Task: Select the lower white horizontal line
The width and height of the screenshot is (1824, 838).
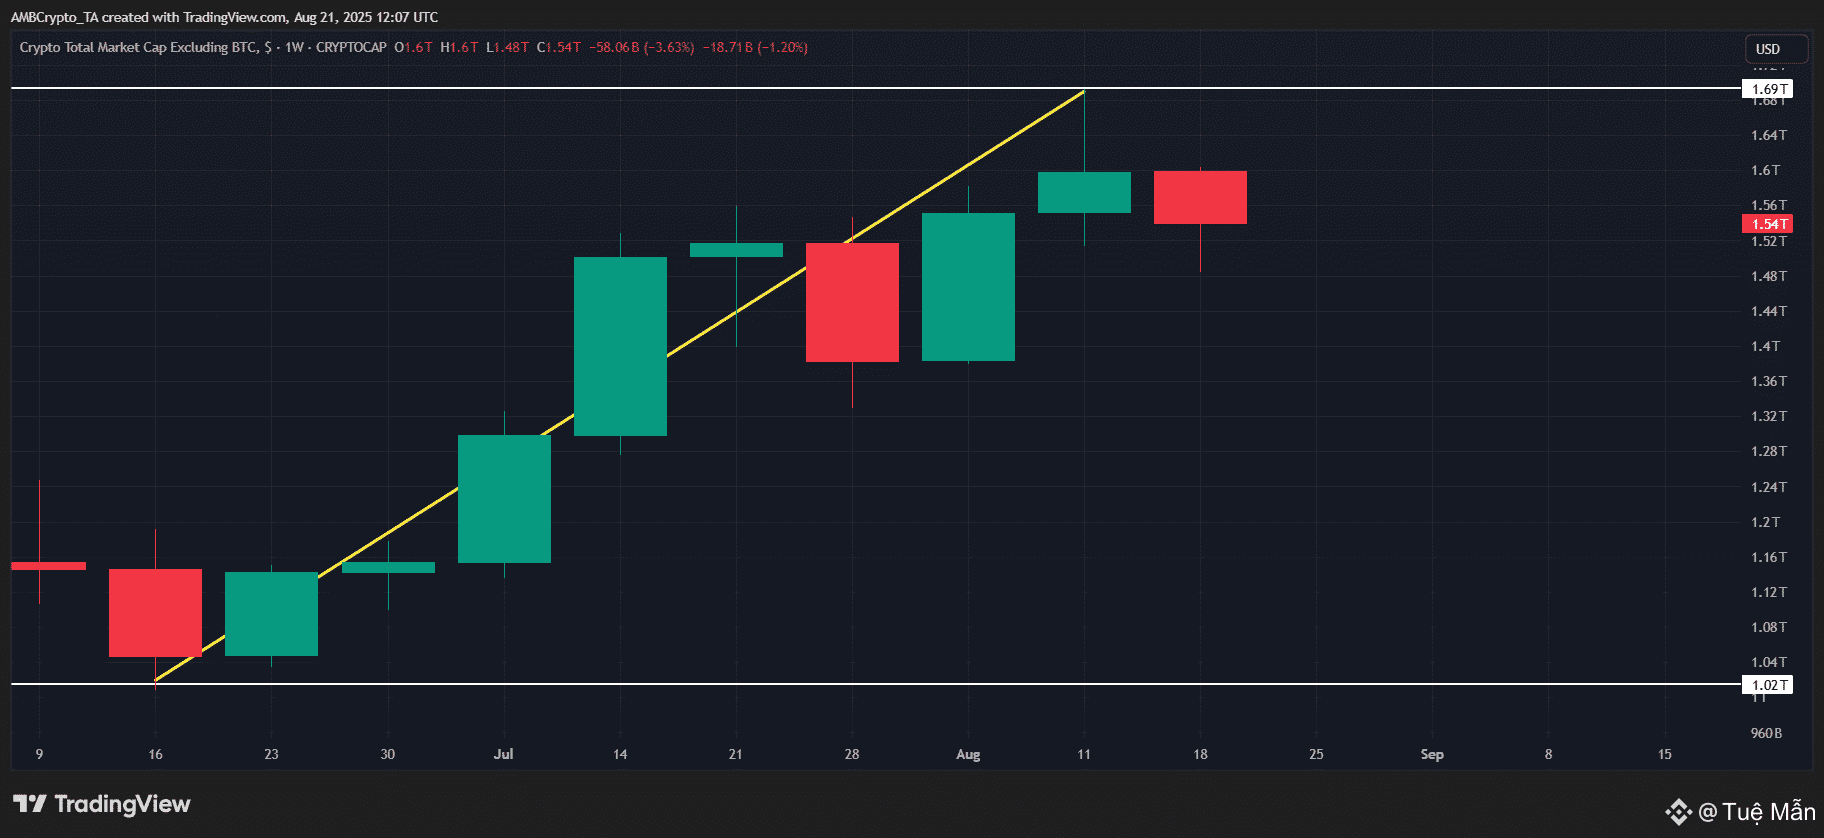Action: pyautogui.click(x=876, y=684)
